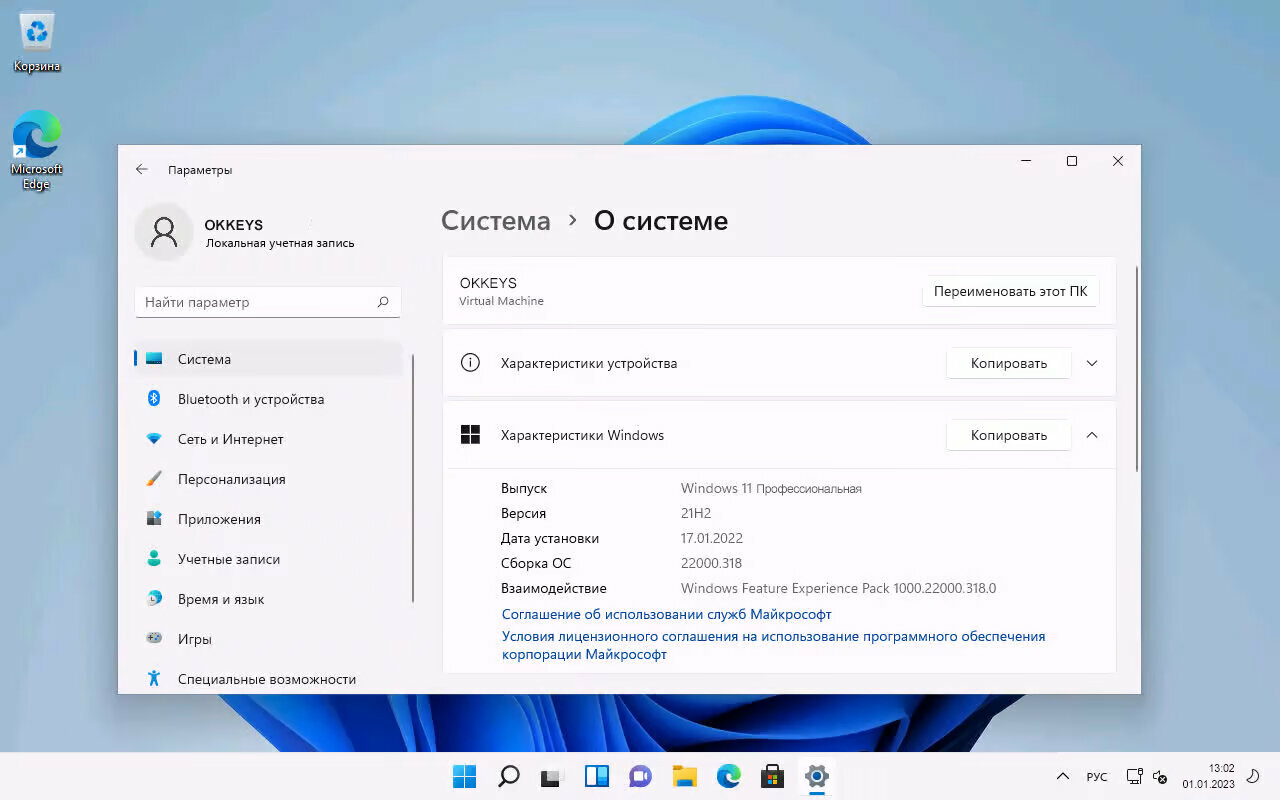Open Chat from the taskbar
This screenshot has width=1280, height=800.
tap(640, 776)
